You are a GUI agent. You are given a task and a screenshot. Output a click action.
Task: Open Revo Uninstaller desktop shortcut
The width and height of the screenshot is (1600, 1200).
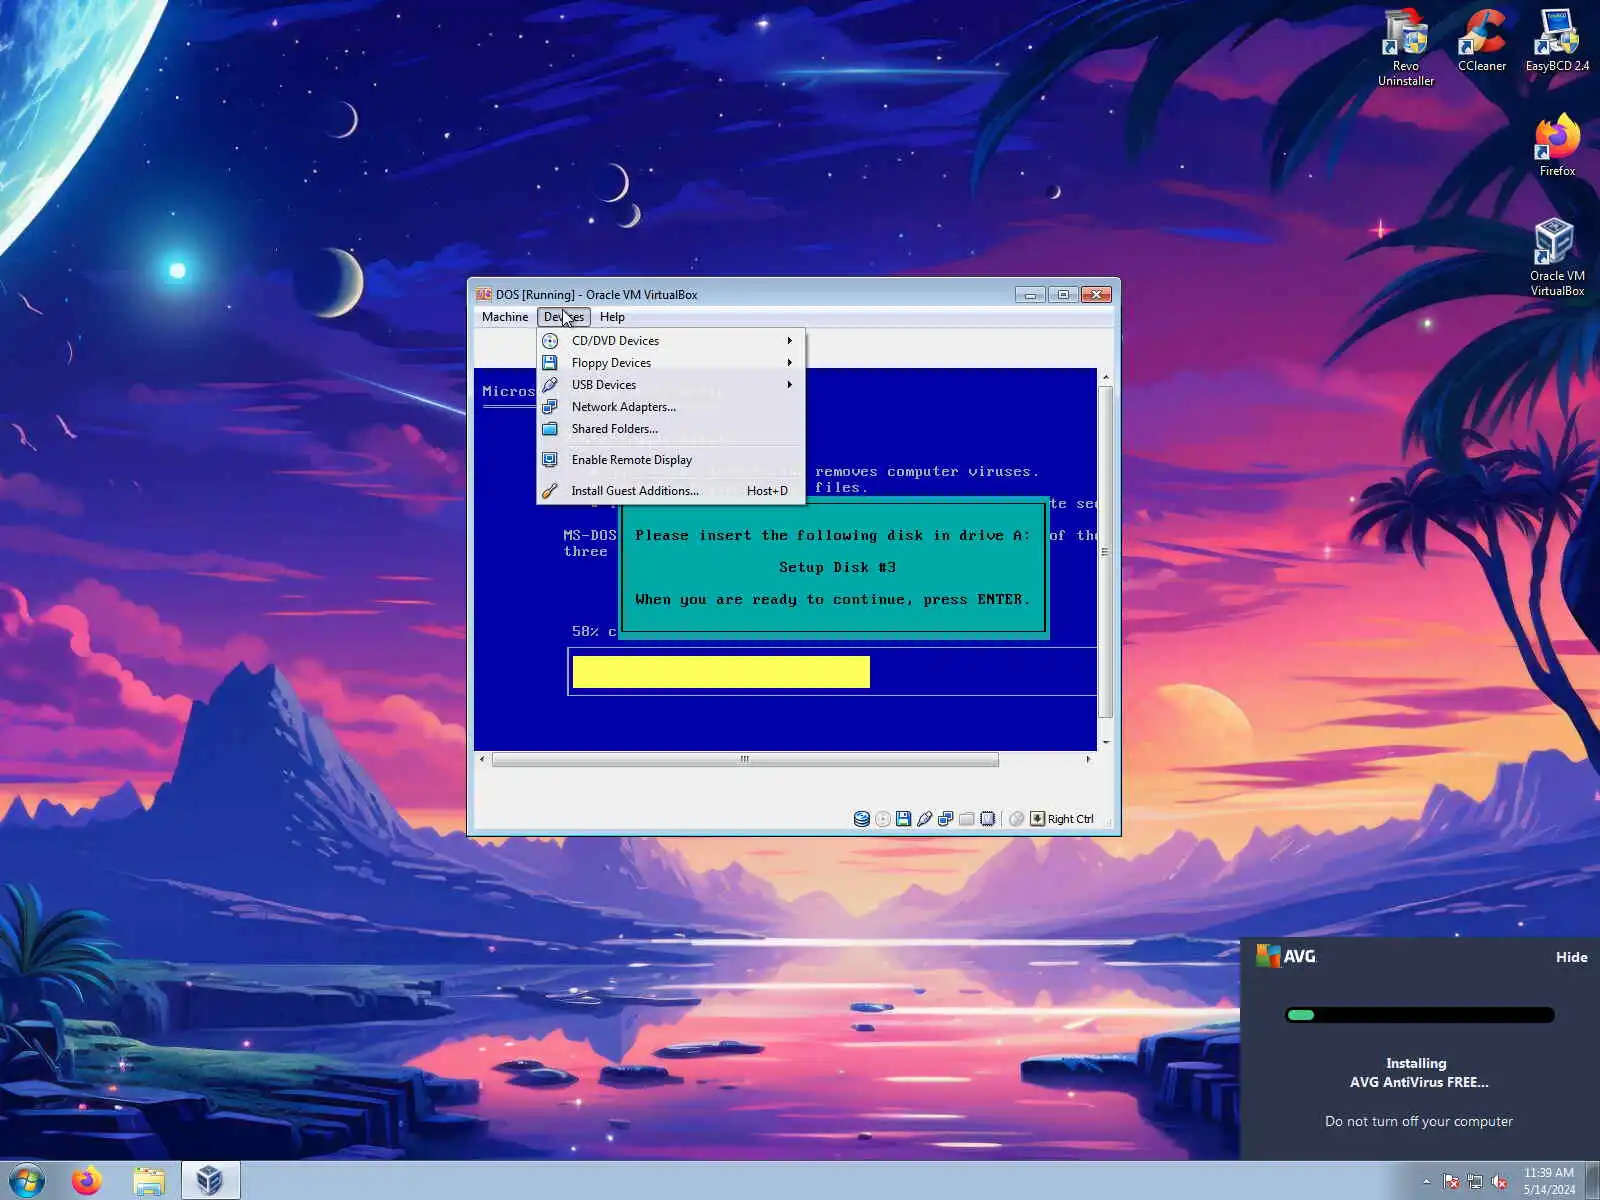[x=1405, y=47]
